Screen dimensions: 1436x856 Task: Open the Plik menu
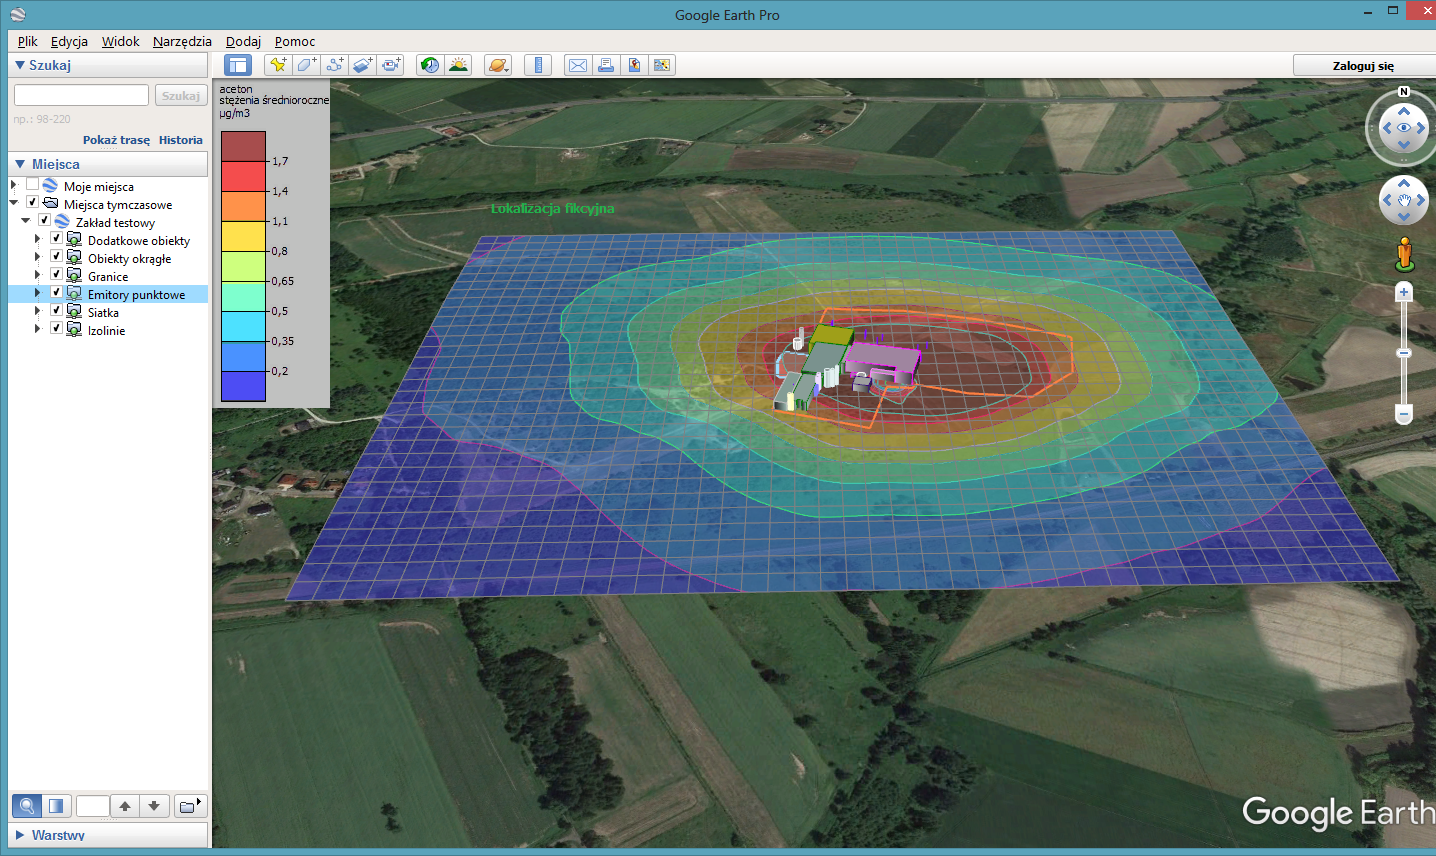click(x=27, y=41)
